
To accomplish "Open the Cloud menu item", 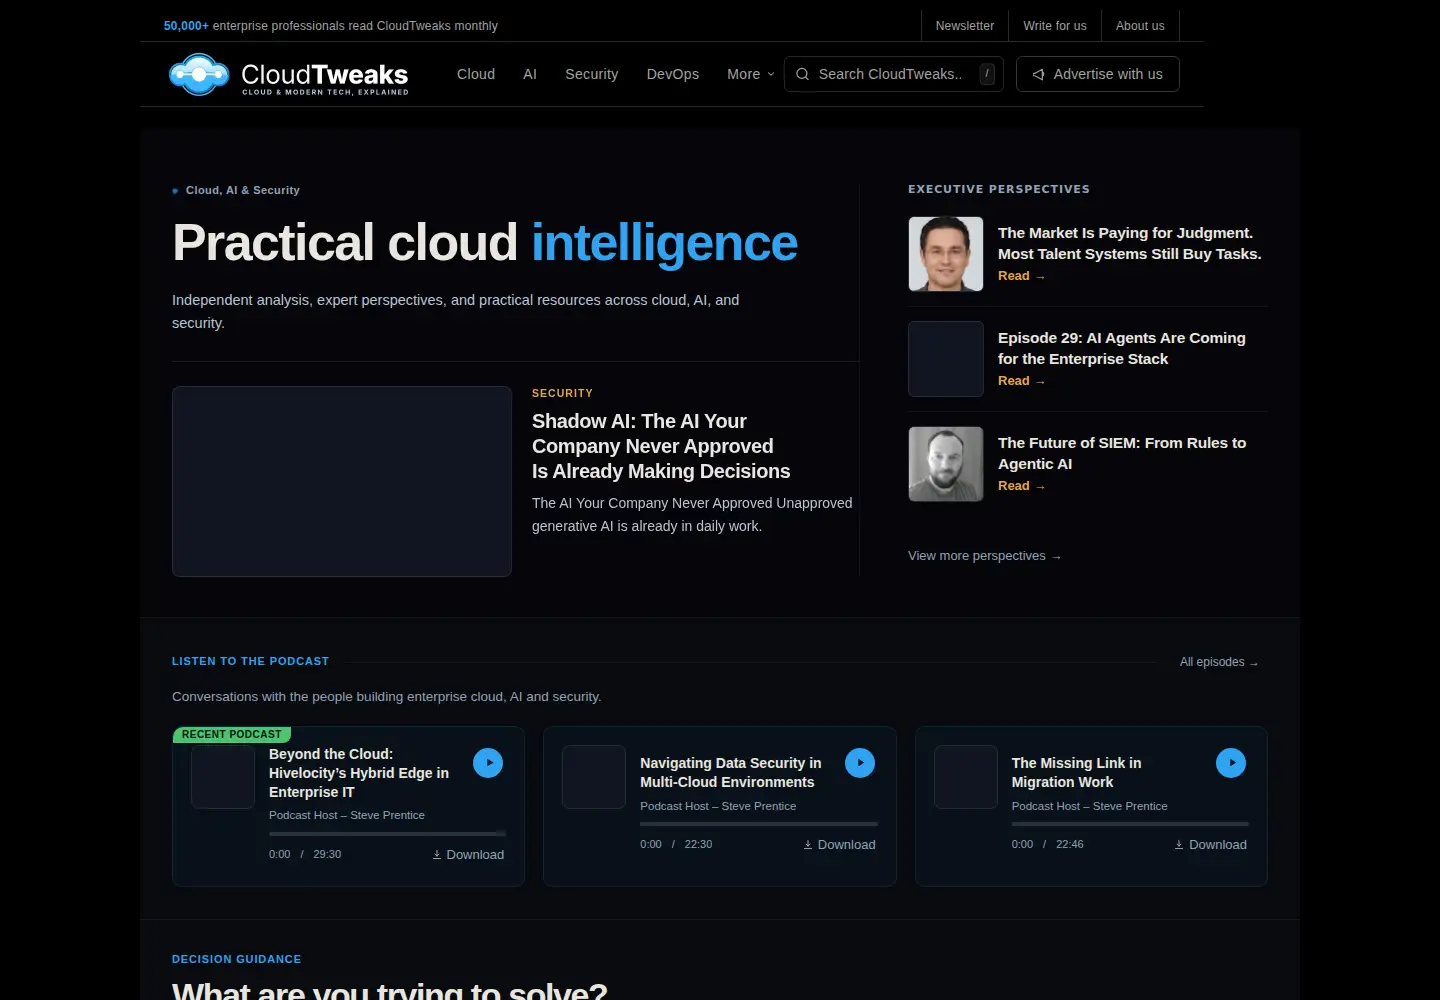I will point(476,74).
